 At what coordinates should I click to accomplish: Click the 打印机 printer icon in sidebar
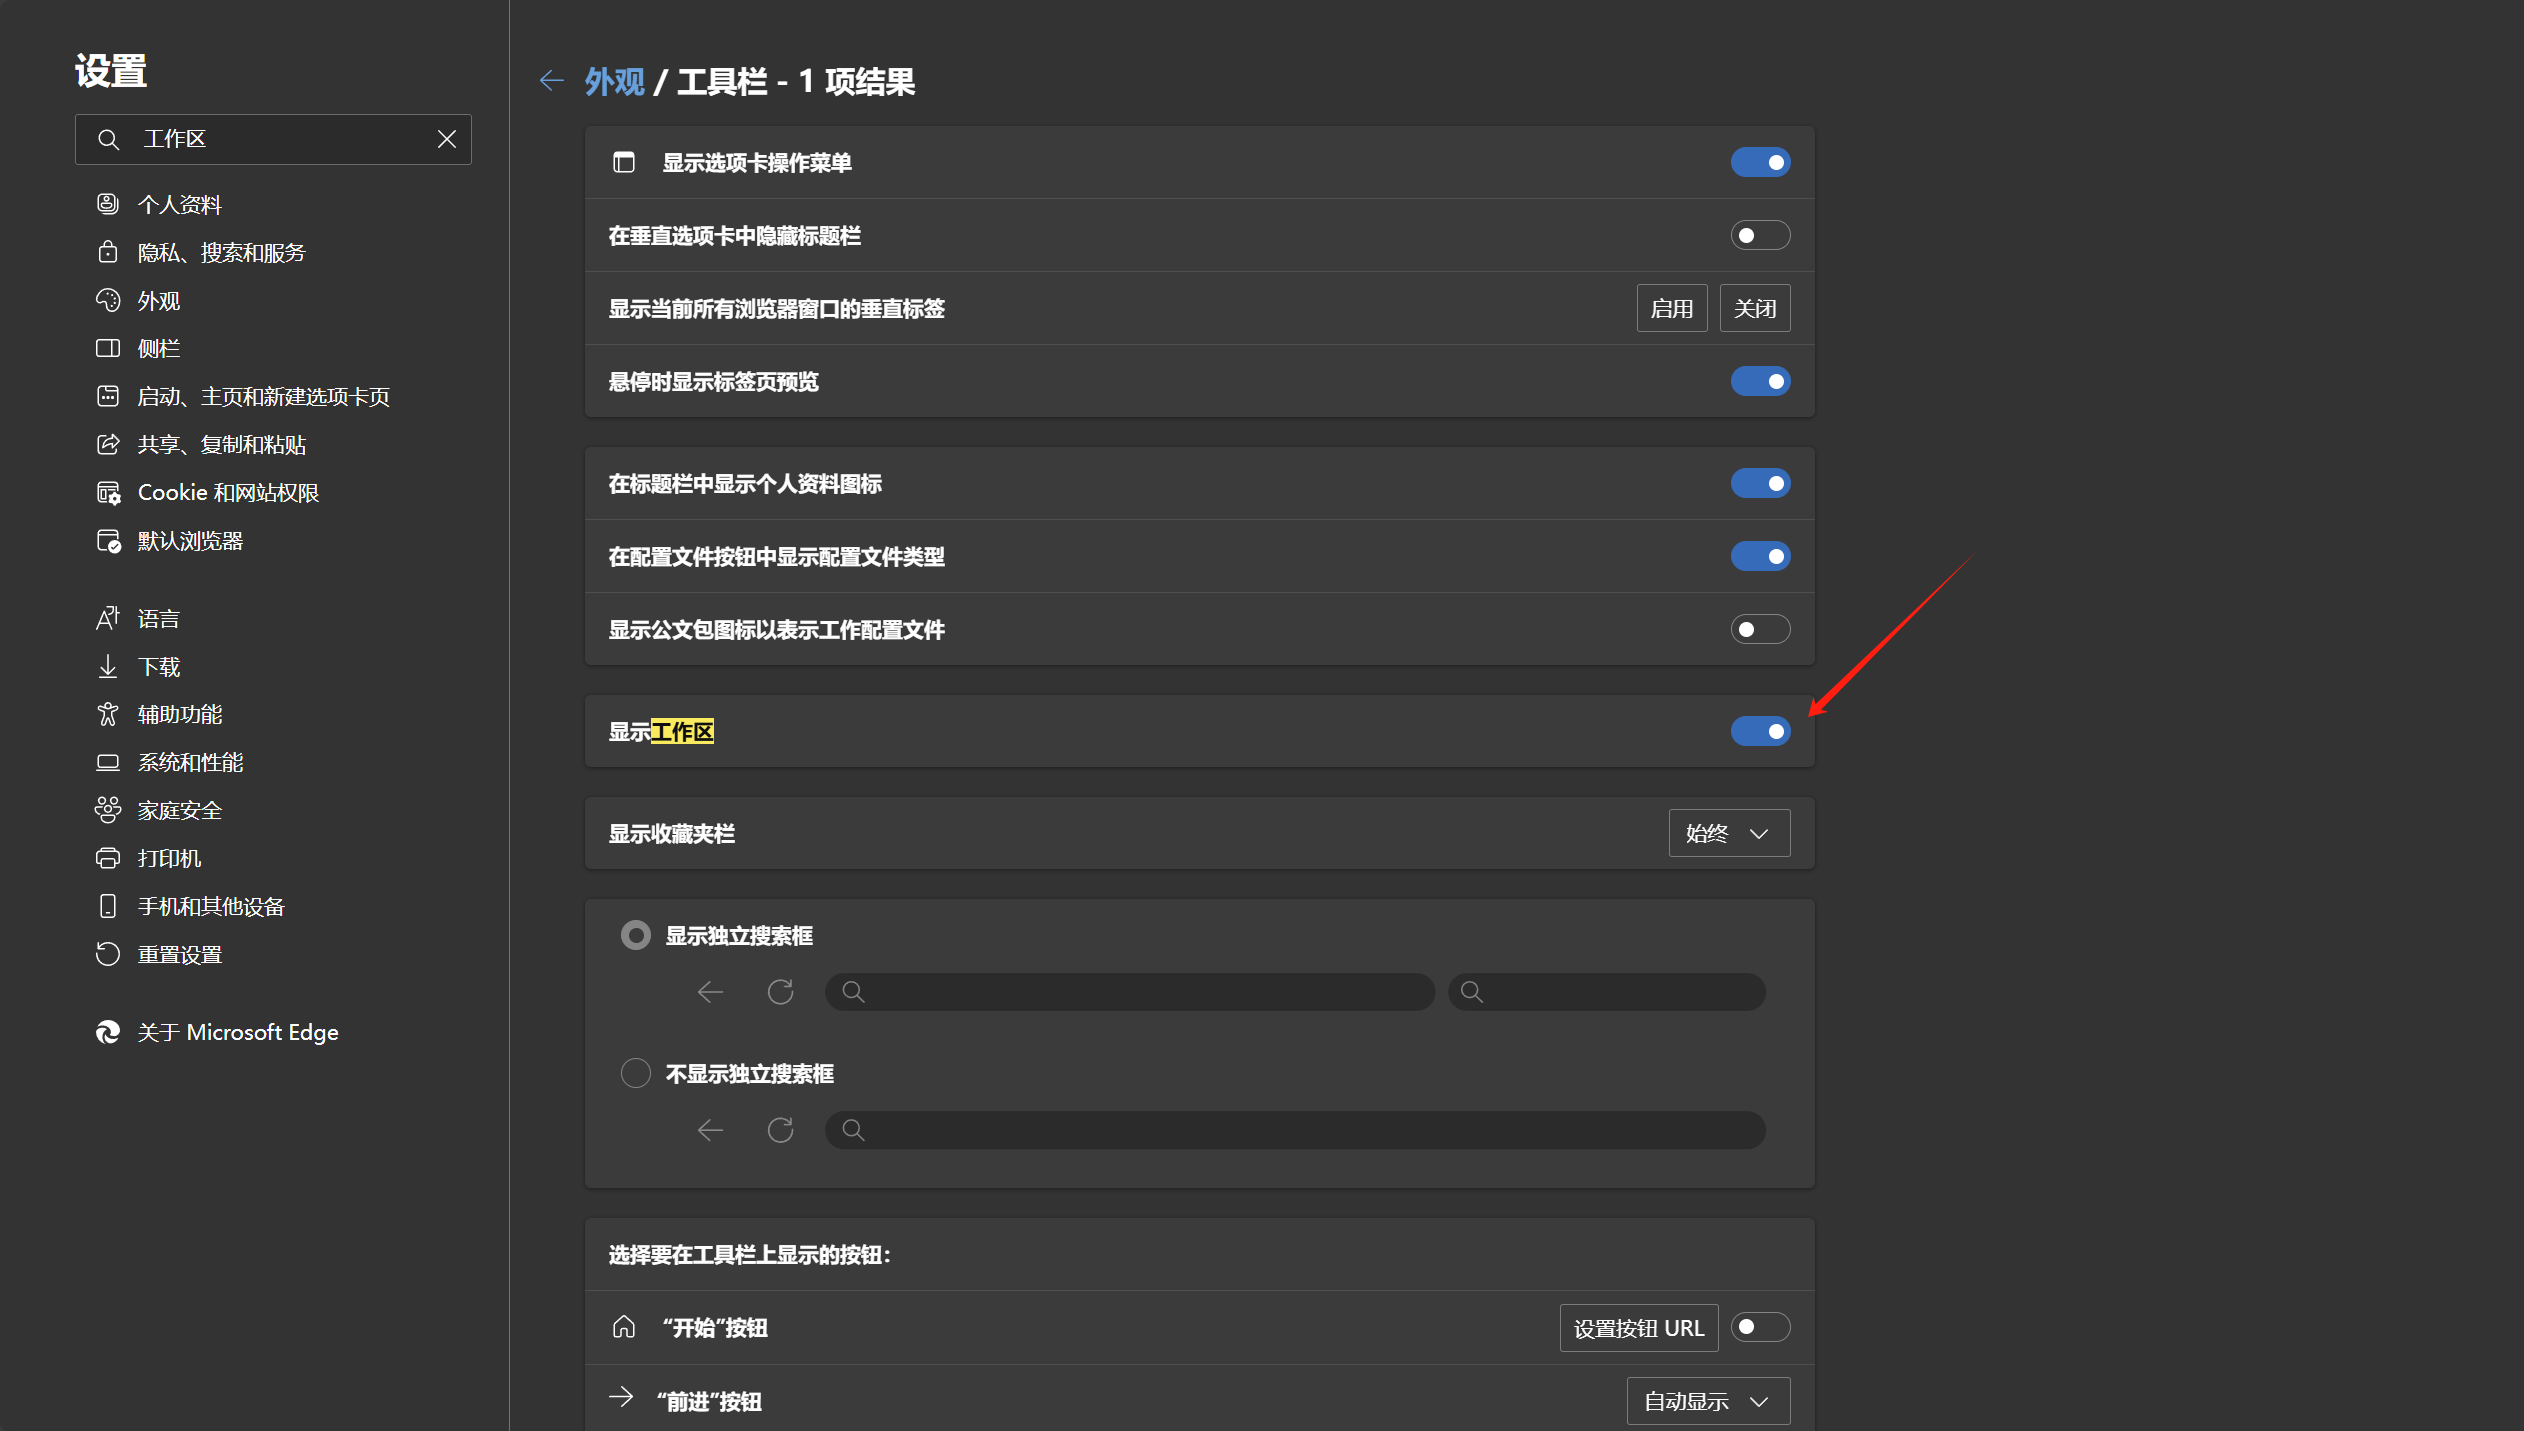108,858
